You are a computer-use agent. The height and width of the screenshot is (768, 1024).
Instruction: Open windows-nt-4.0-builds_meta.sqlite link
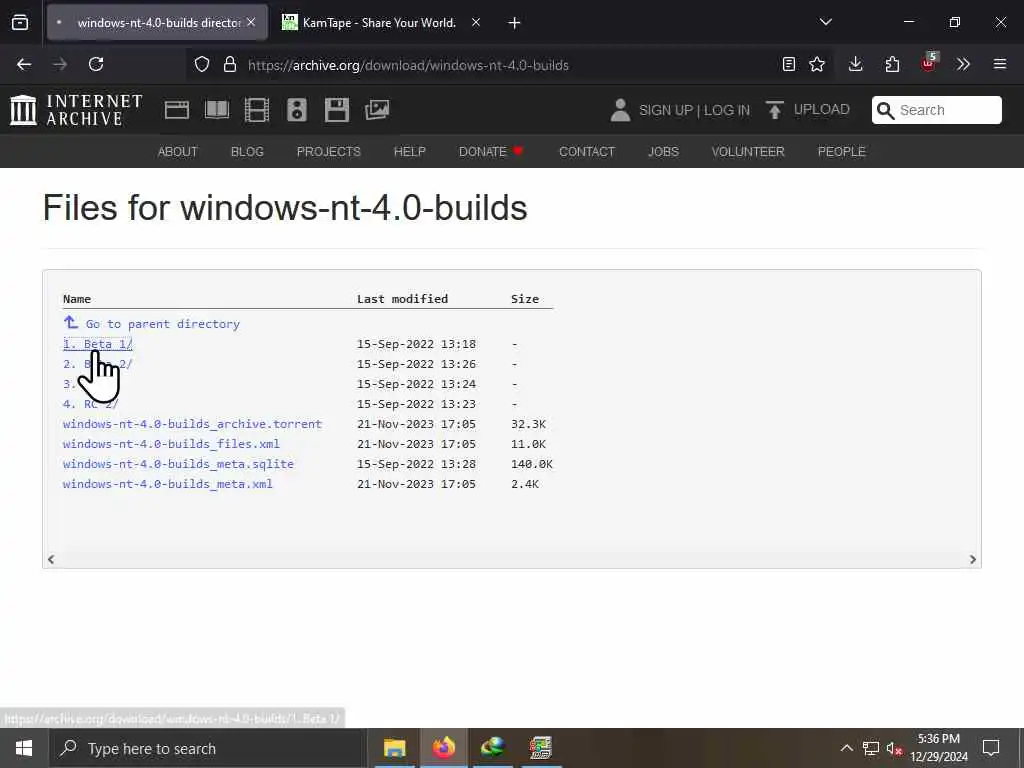[178, 464]
